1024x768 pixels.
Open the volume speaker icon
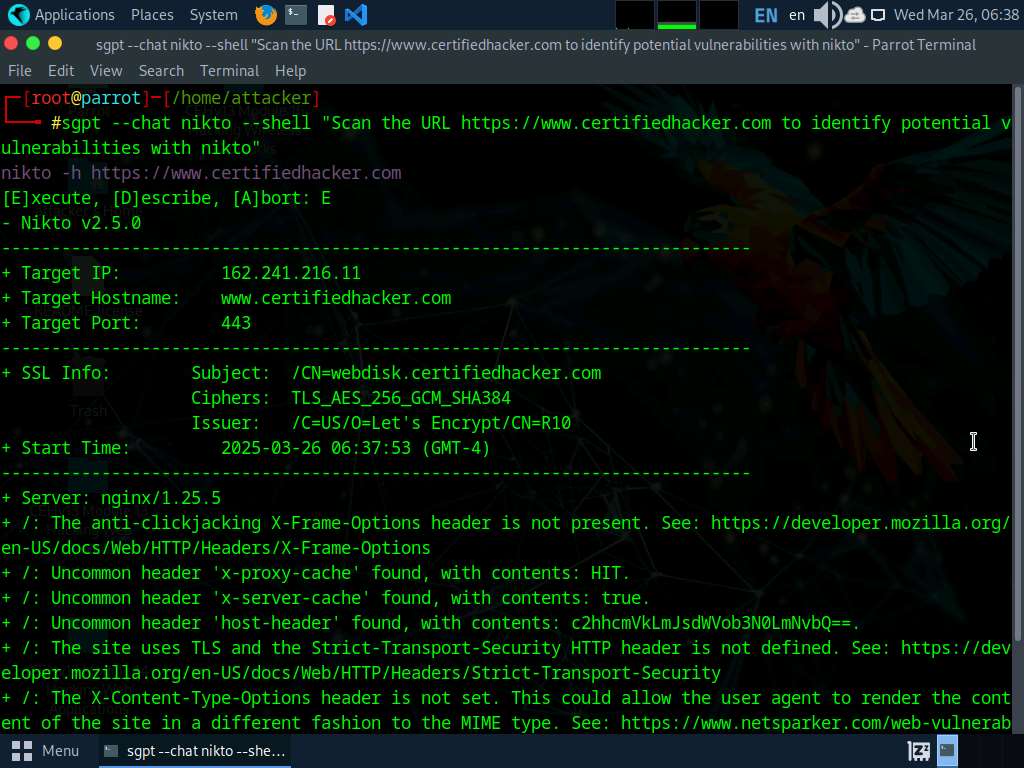click(826, 15)
